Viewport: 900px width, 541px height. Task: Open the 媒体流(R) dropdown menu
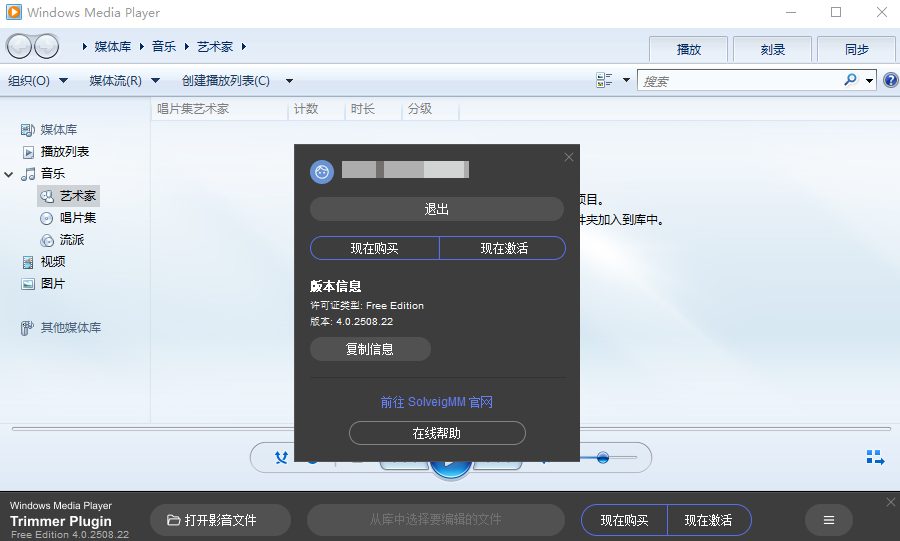pos(124,80)
